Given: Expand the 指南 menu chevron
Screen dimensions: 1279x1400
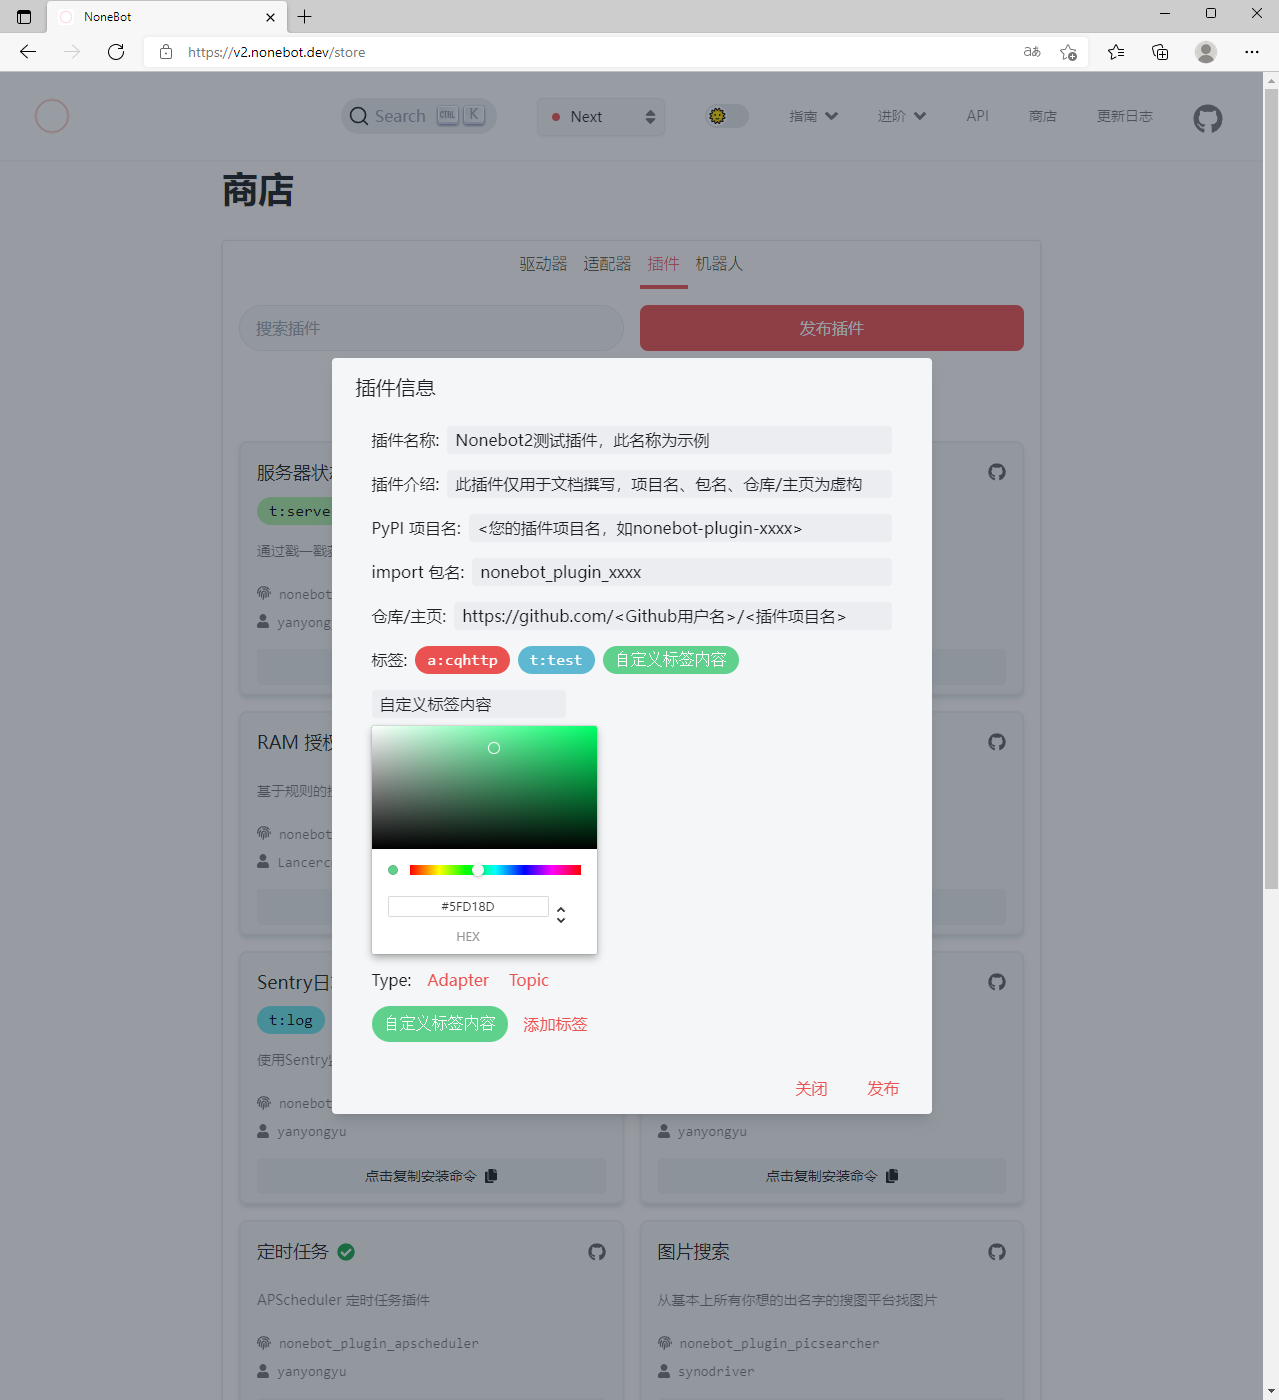Looking at the screenshot, I should (x=831, y=115).
